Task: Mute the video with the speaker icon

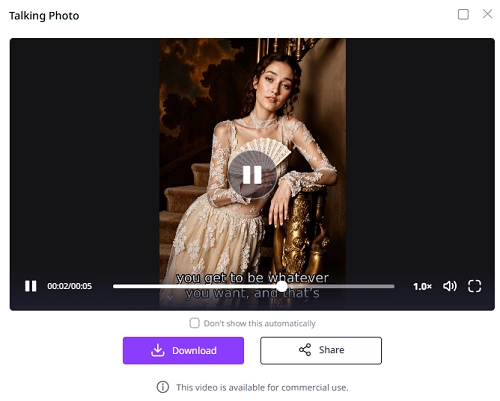Action: (x=450, y=286)
